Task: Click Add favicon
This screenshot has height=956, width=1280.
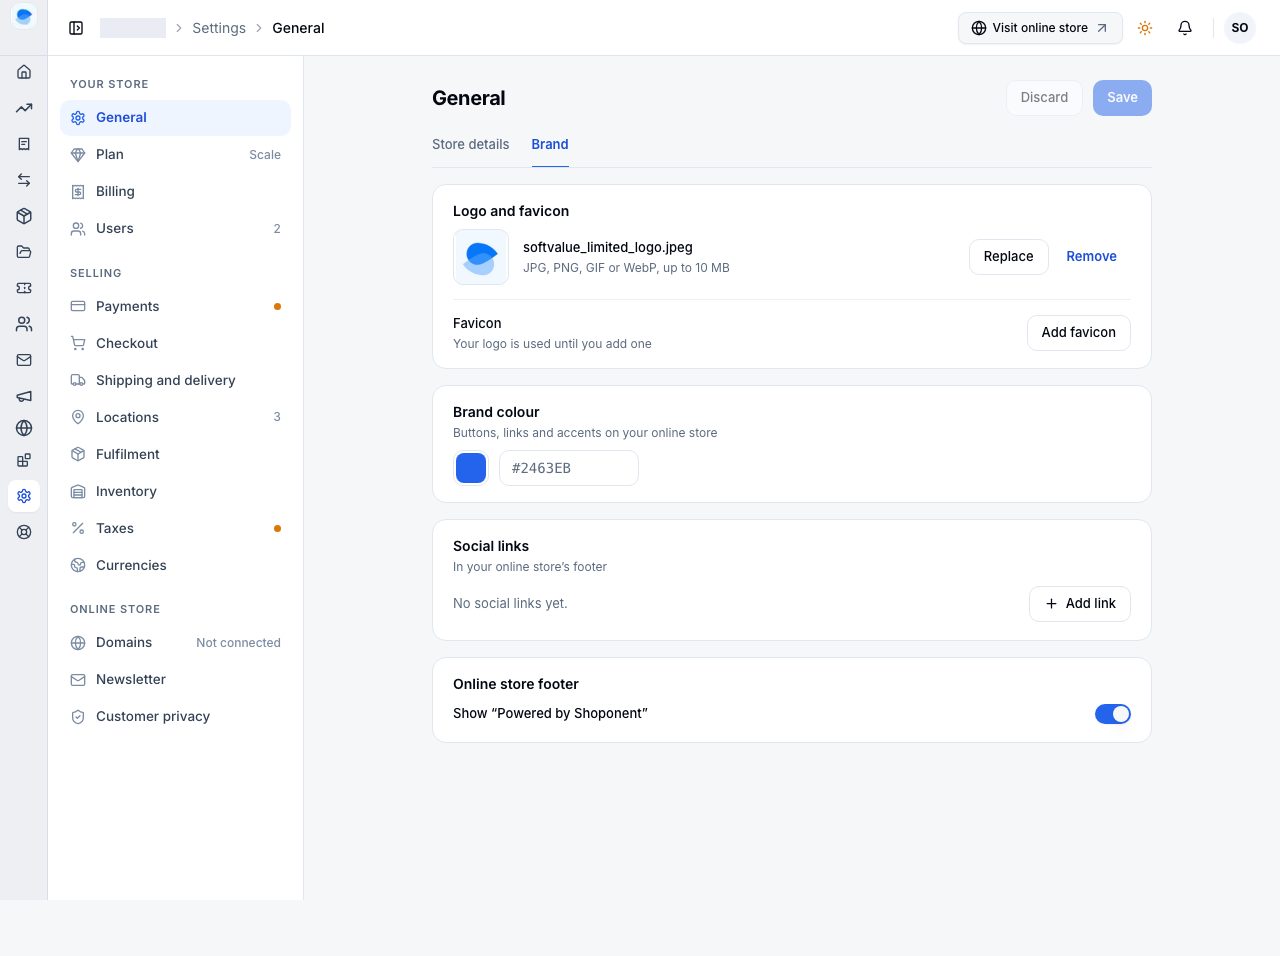Action: [x=1078, y=333]
